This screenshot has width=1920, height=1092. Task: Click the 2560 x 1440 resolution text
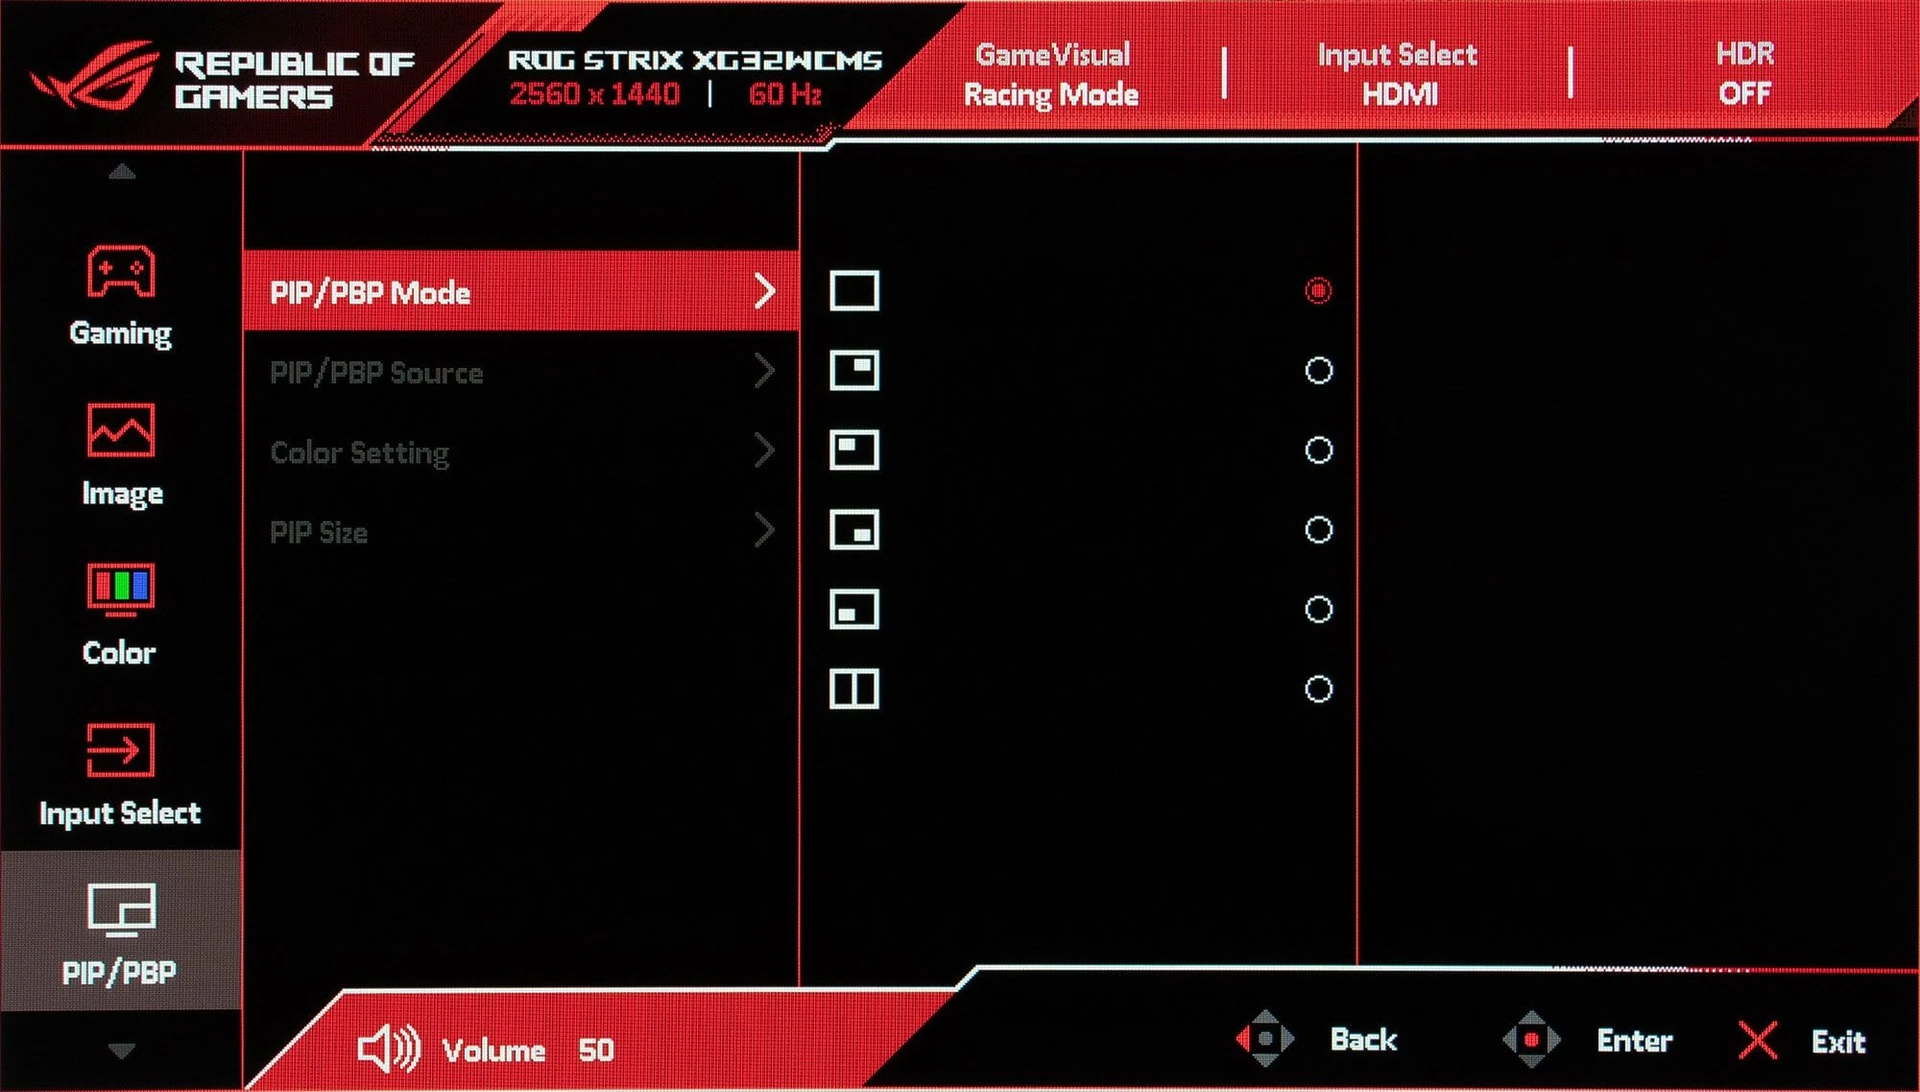point(595,95)
